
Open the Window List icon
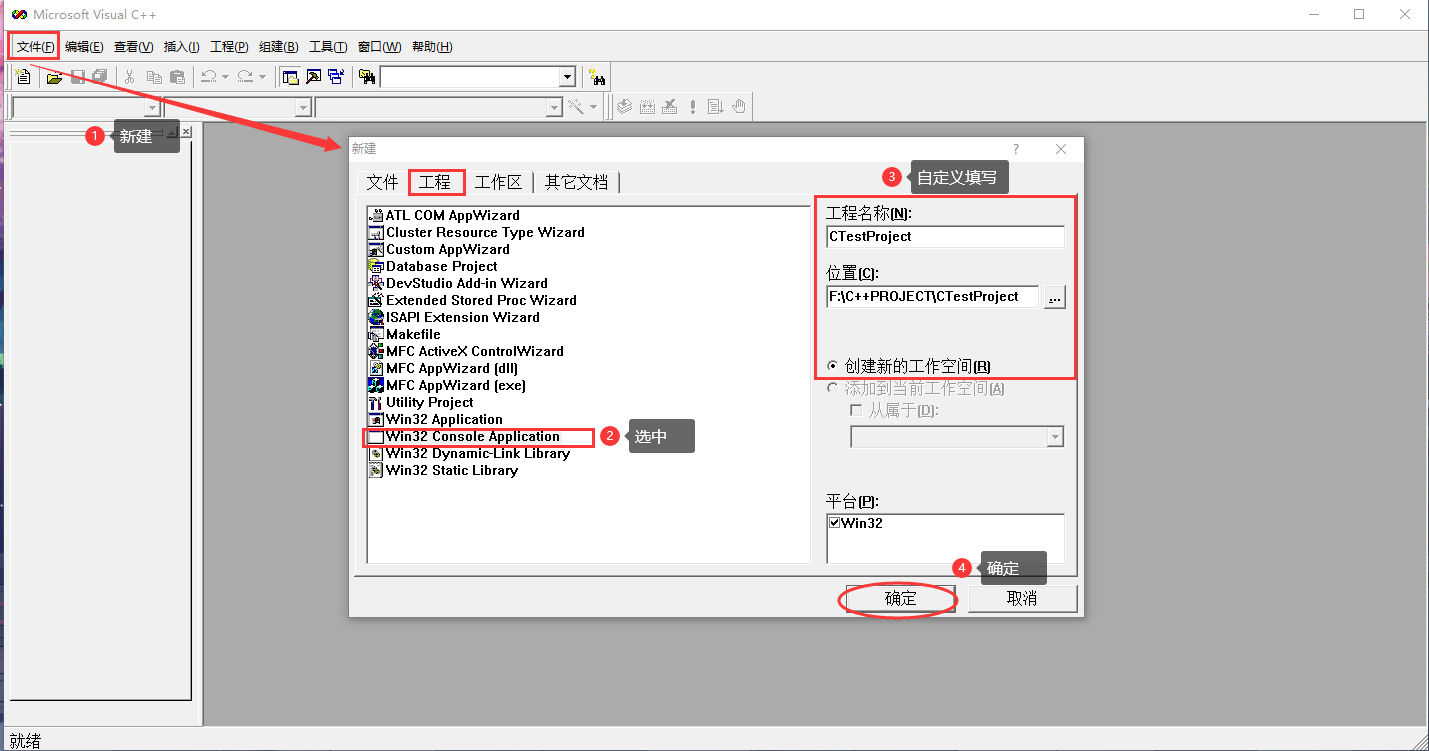coord(336,77)
